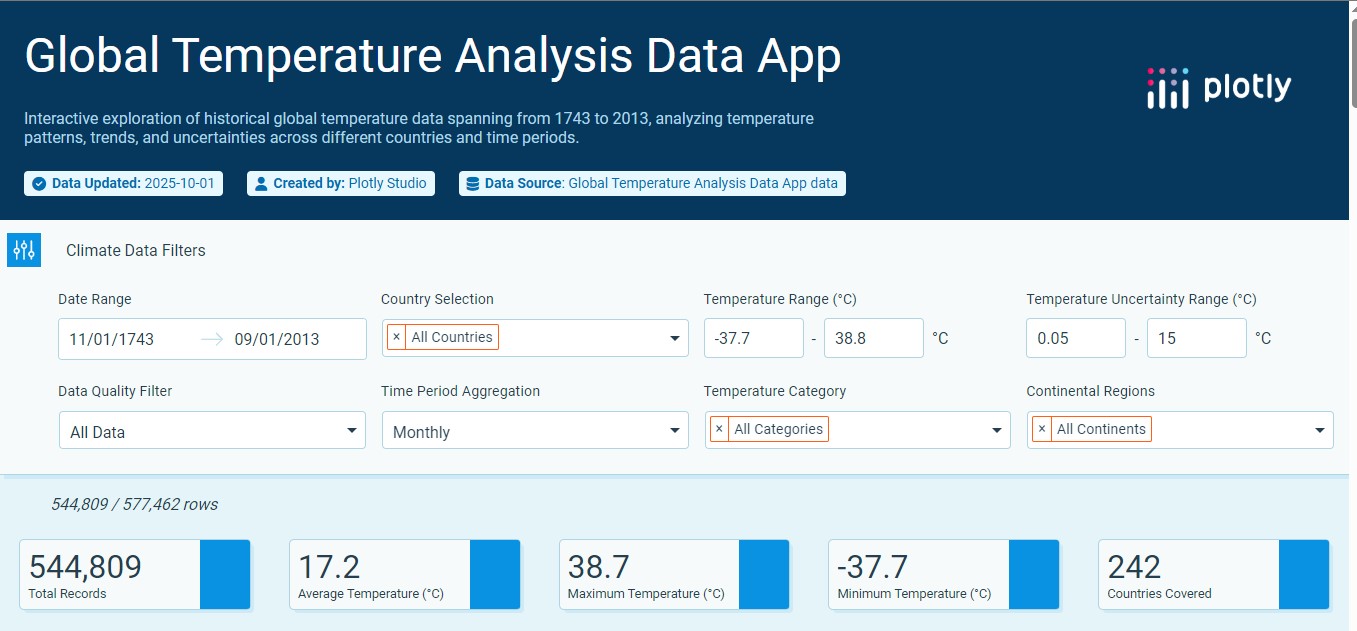Click the Plotly logo
The width and height of the screenshot is (1357, 631).
(1219, 88)
